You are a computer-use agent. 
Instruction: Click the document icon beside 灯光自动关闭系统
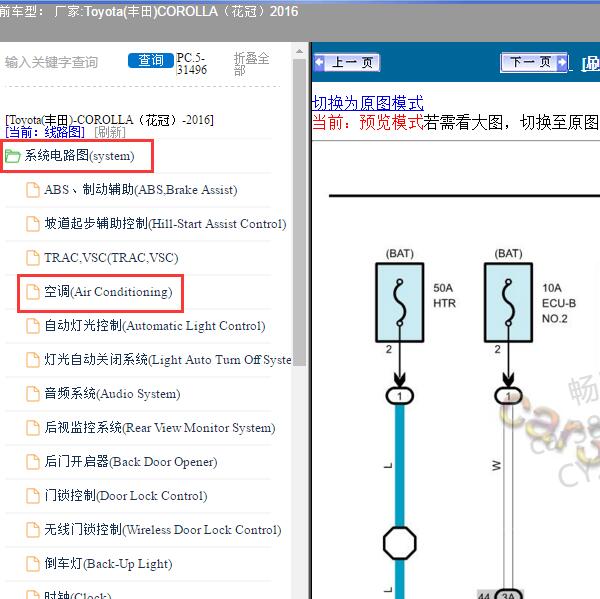tap(33, 360)
